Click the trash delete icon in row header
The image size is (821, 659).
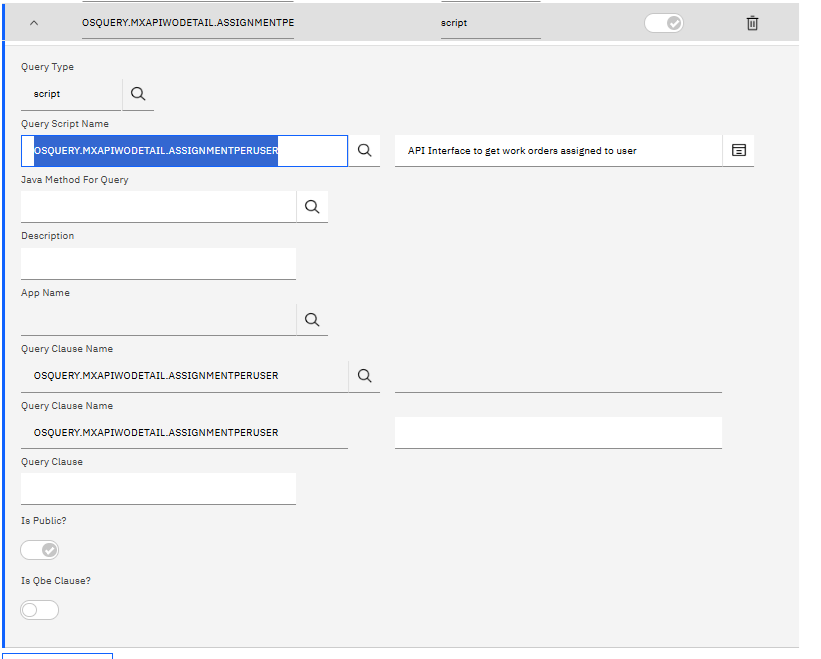pos(752,23)
